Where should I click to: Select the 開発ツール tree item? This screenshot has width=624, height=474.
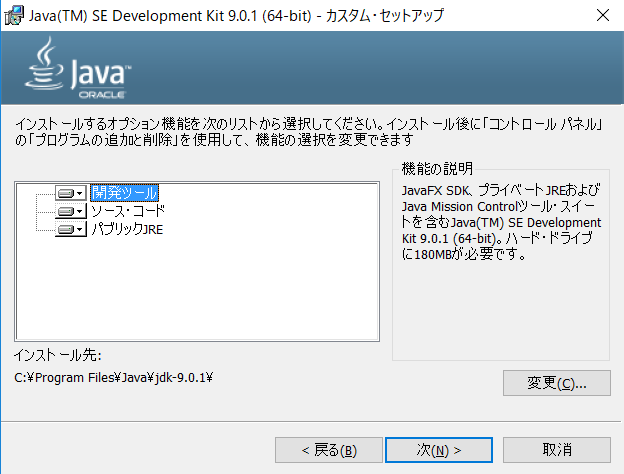tap(125, 193)
